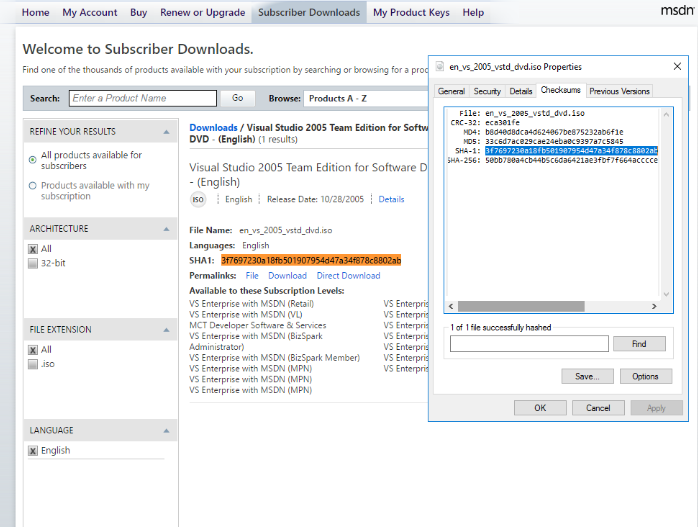Click the Cancel button

click(x=598, y=408)
